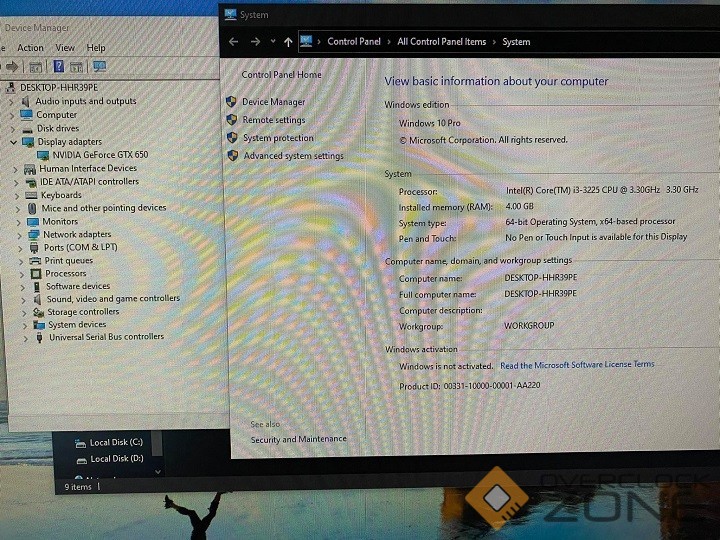The height and width of the screenshot is (540, 720).
Task: Click the Network adapters icon
Action: tap(34, 235)
